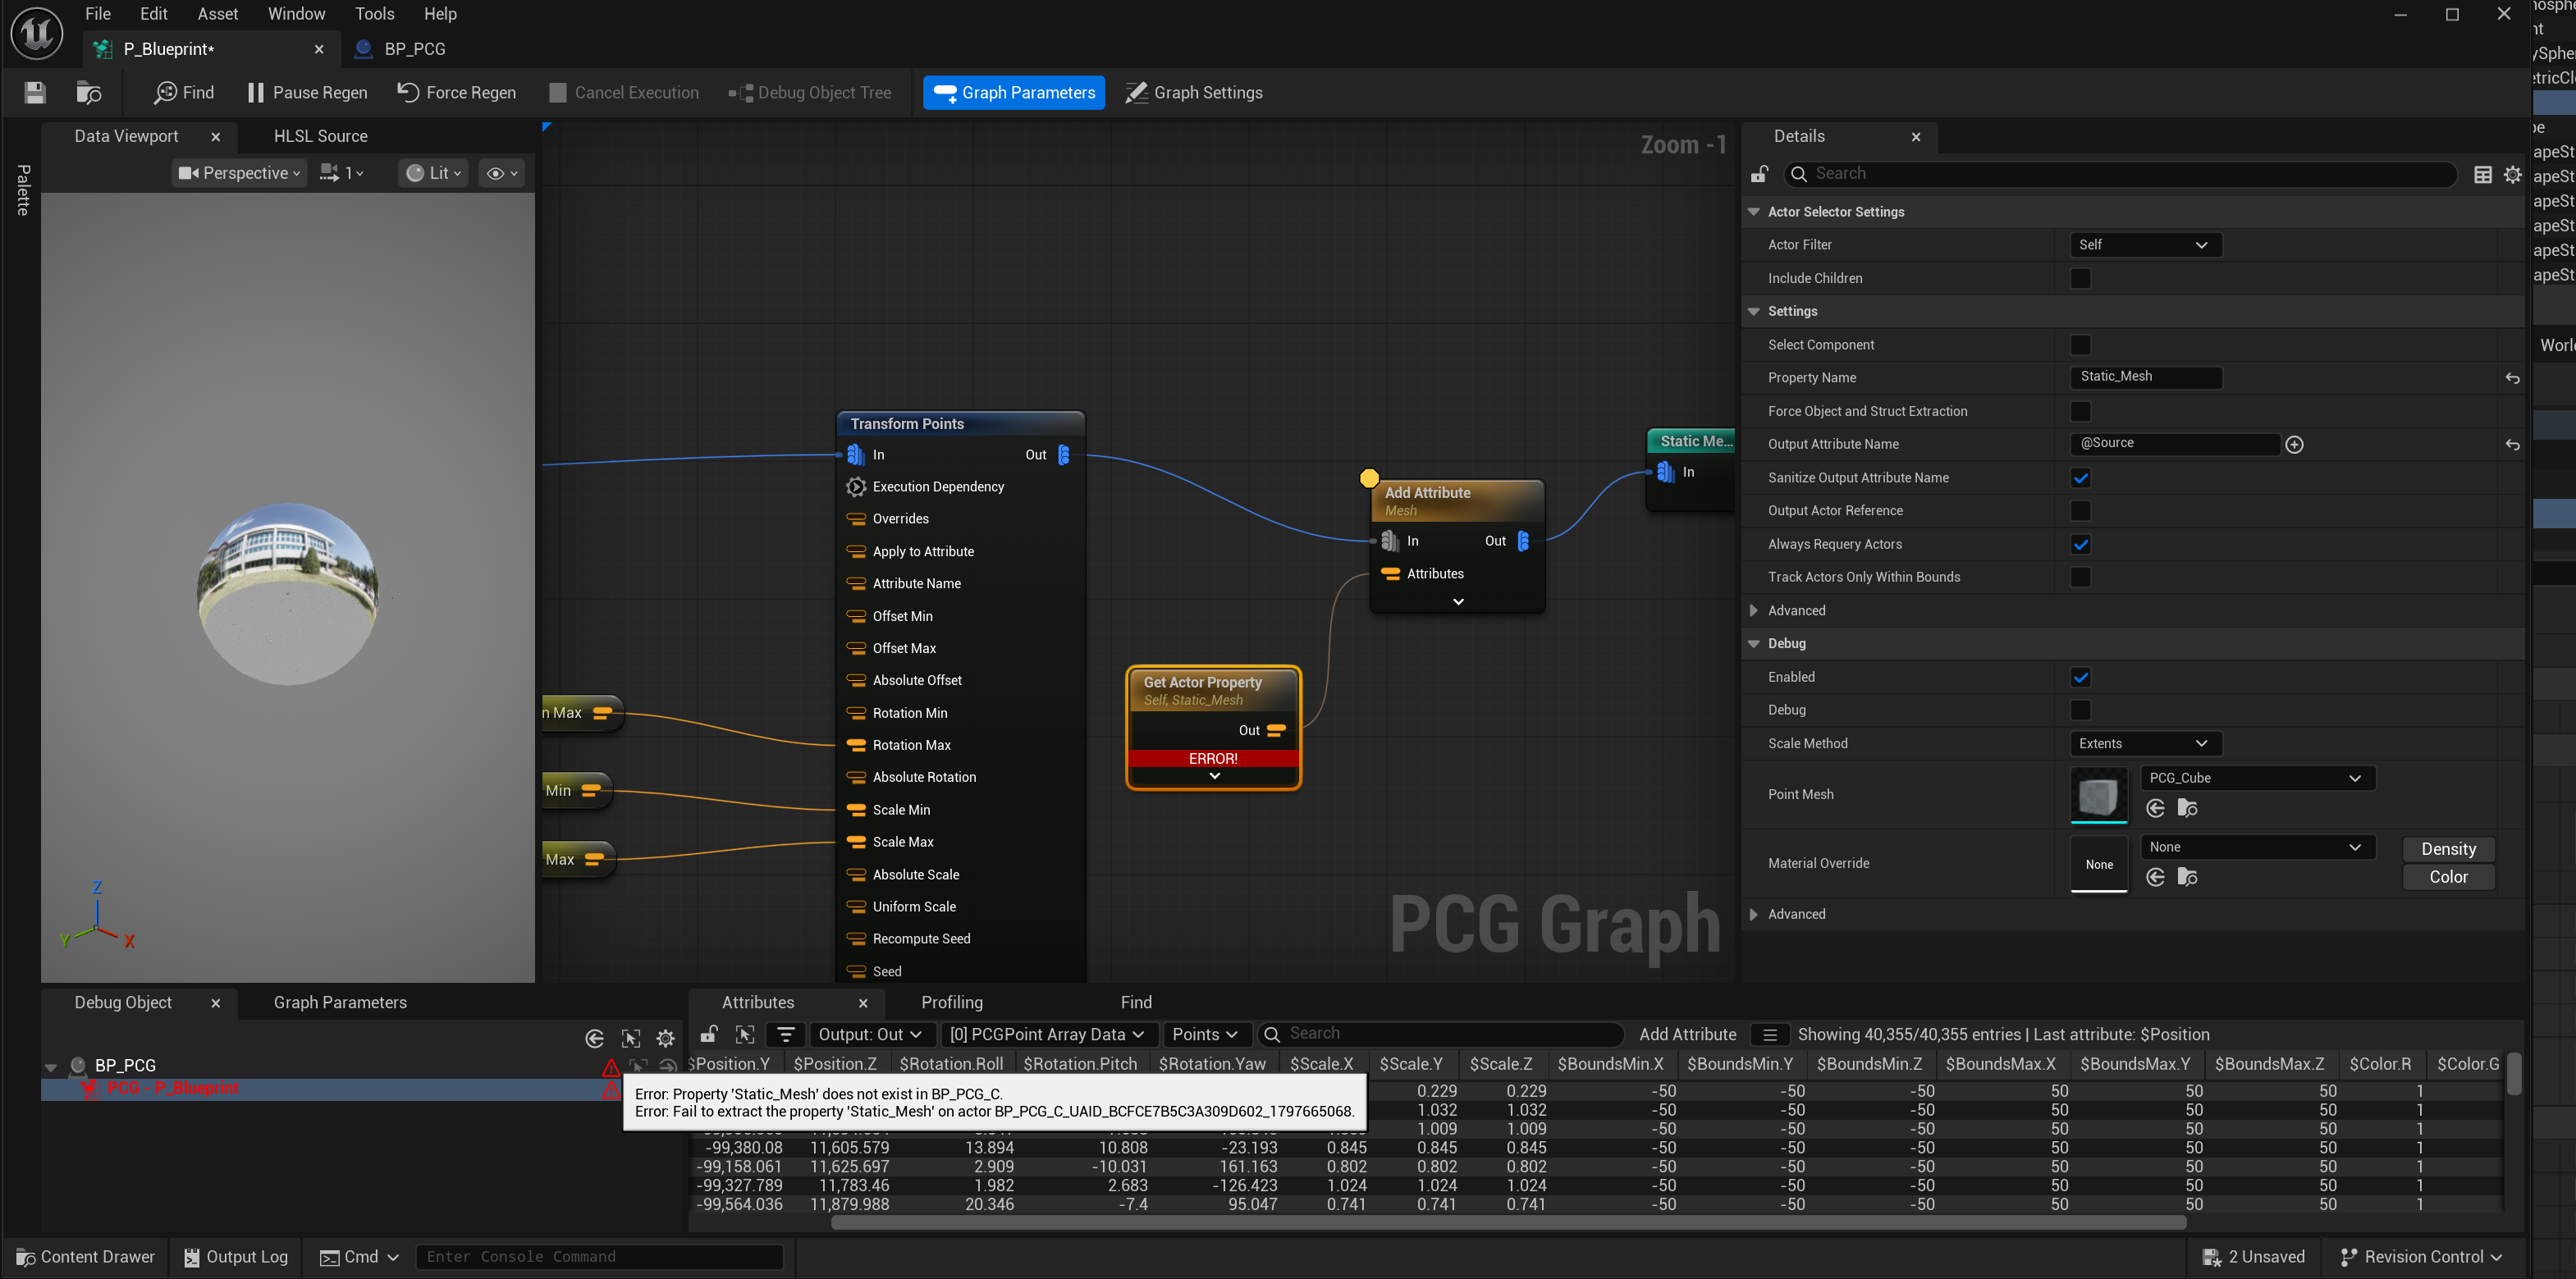Image resolution: width=2576 pixels, height=1279 pixels.
Task: Click the Details panel lock icon
Action: click(x=1759, y=174)
